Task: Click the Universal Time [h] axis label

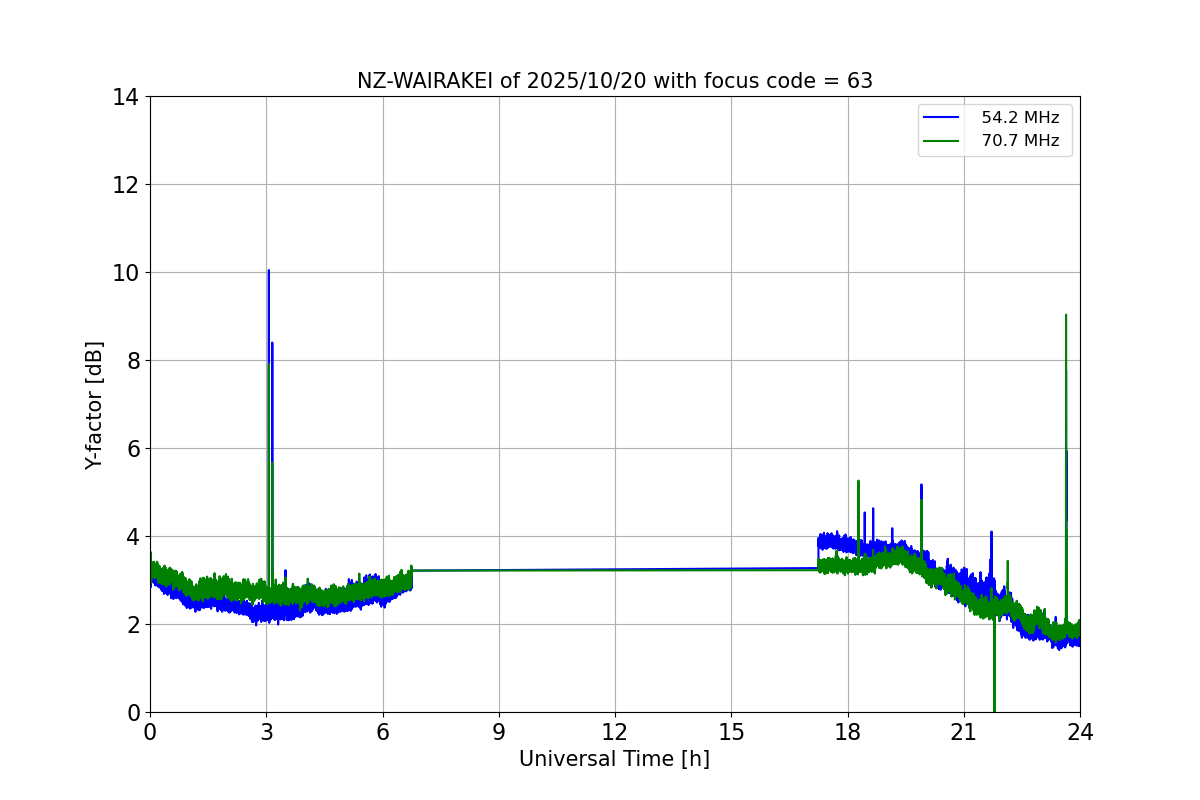Action: click(x=614, y=759)
